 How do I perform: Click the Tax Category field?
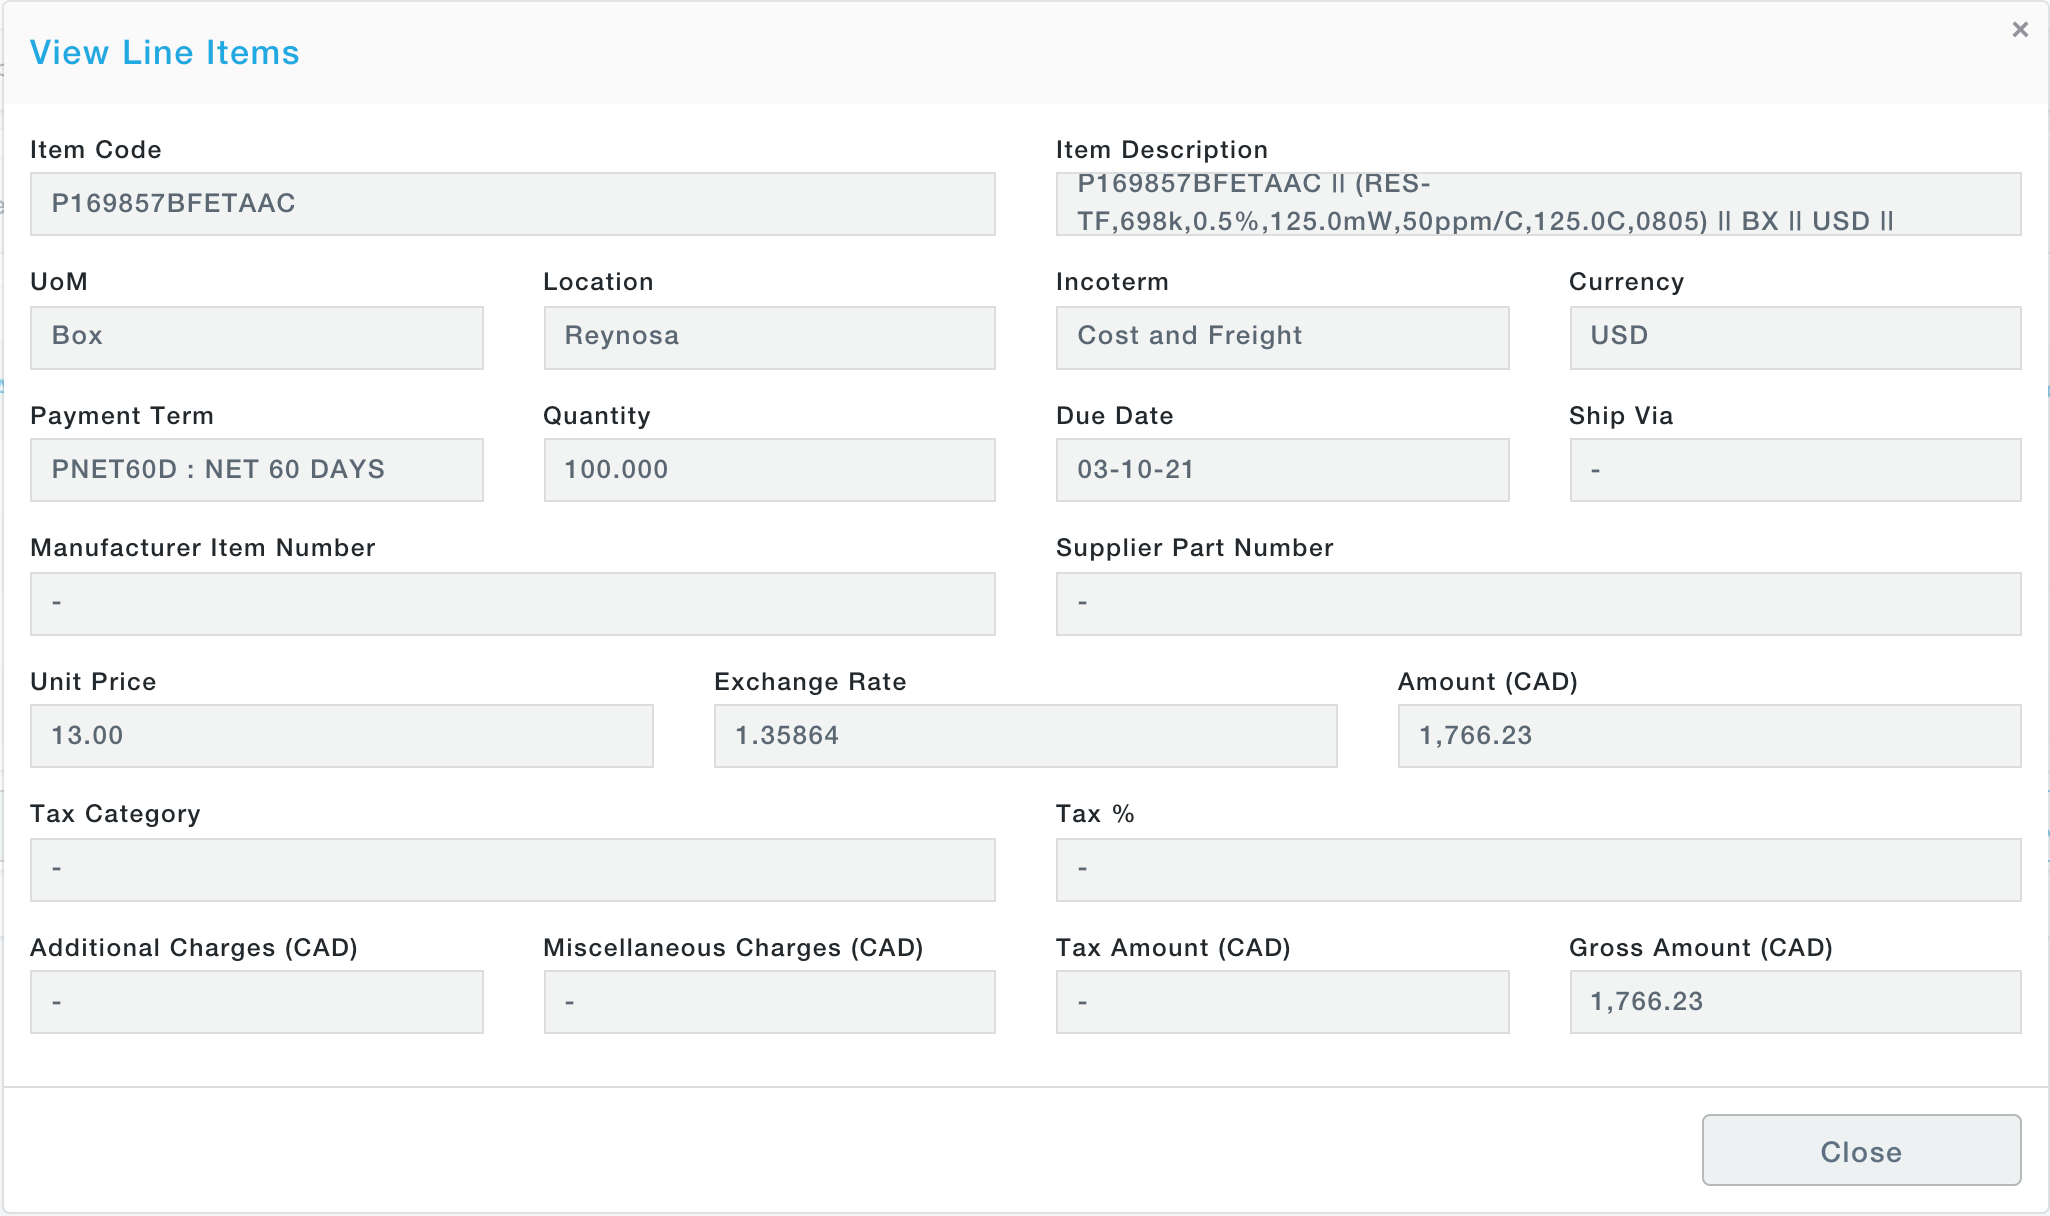coord(512,869)
